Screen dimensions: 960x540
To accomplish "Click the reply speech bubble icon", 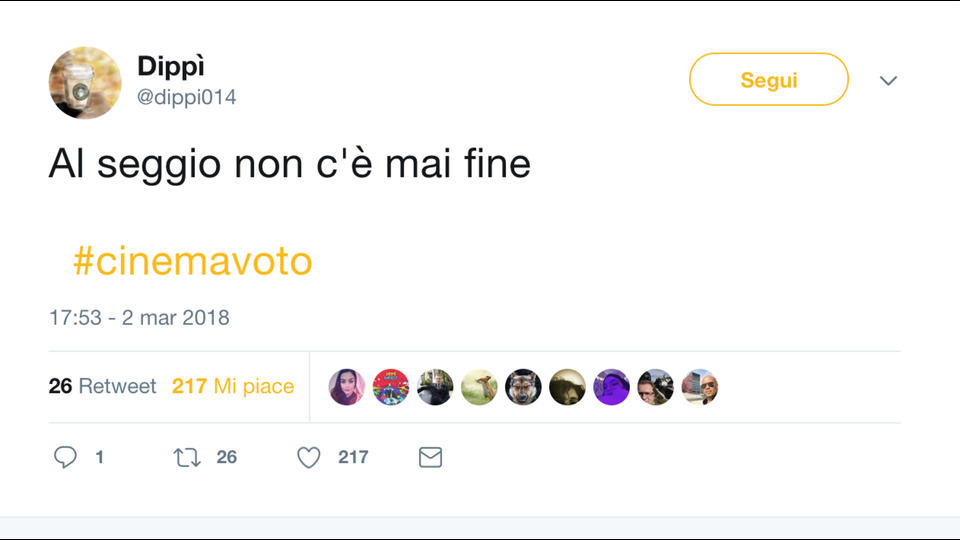I will point(66,457).
